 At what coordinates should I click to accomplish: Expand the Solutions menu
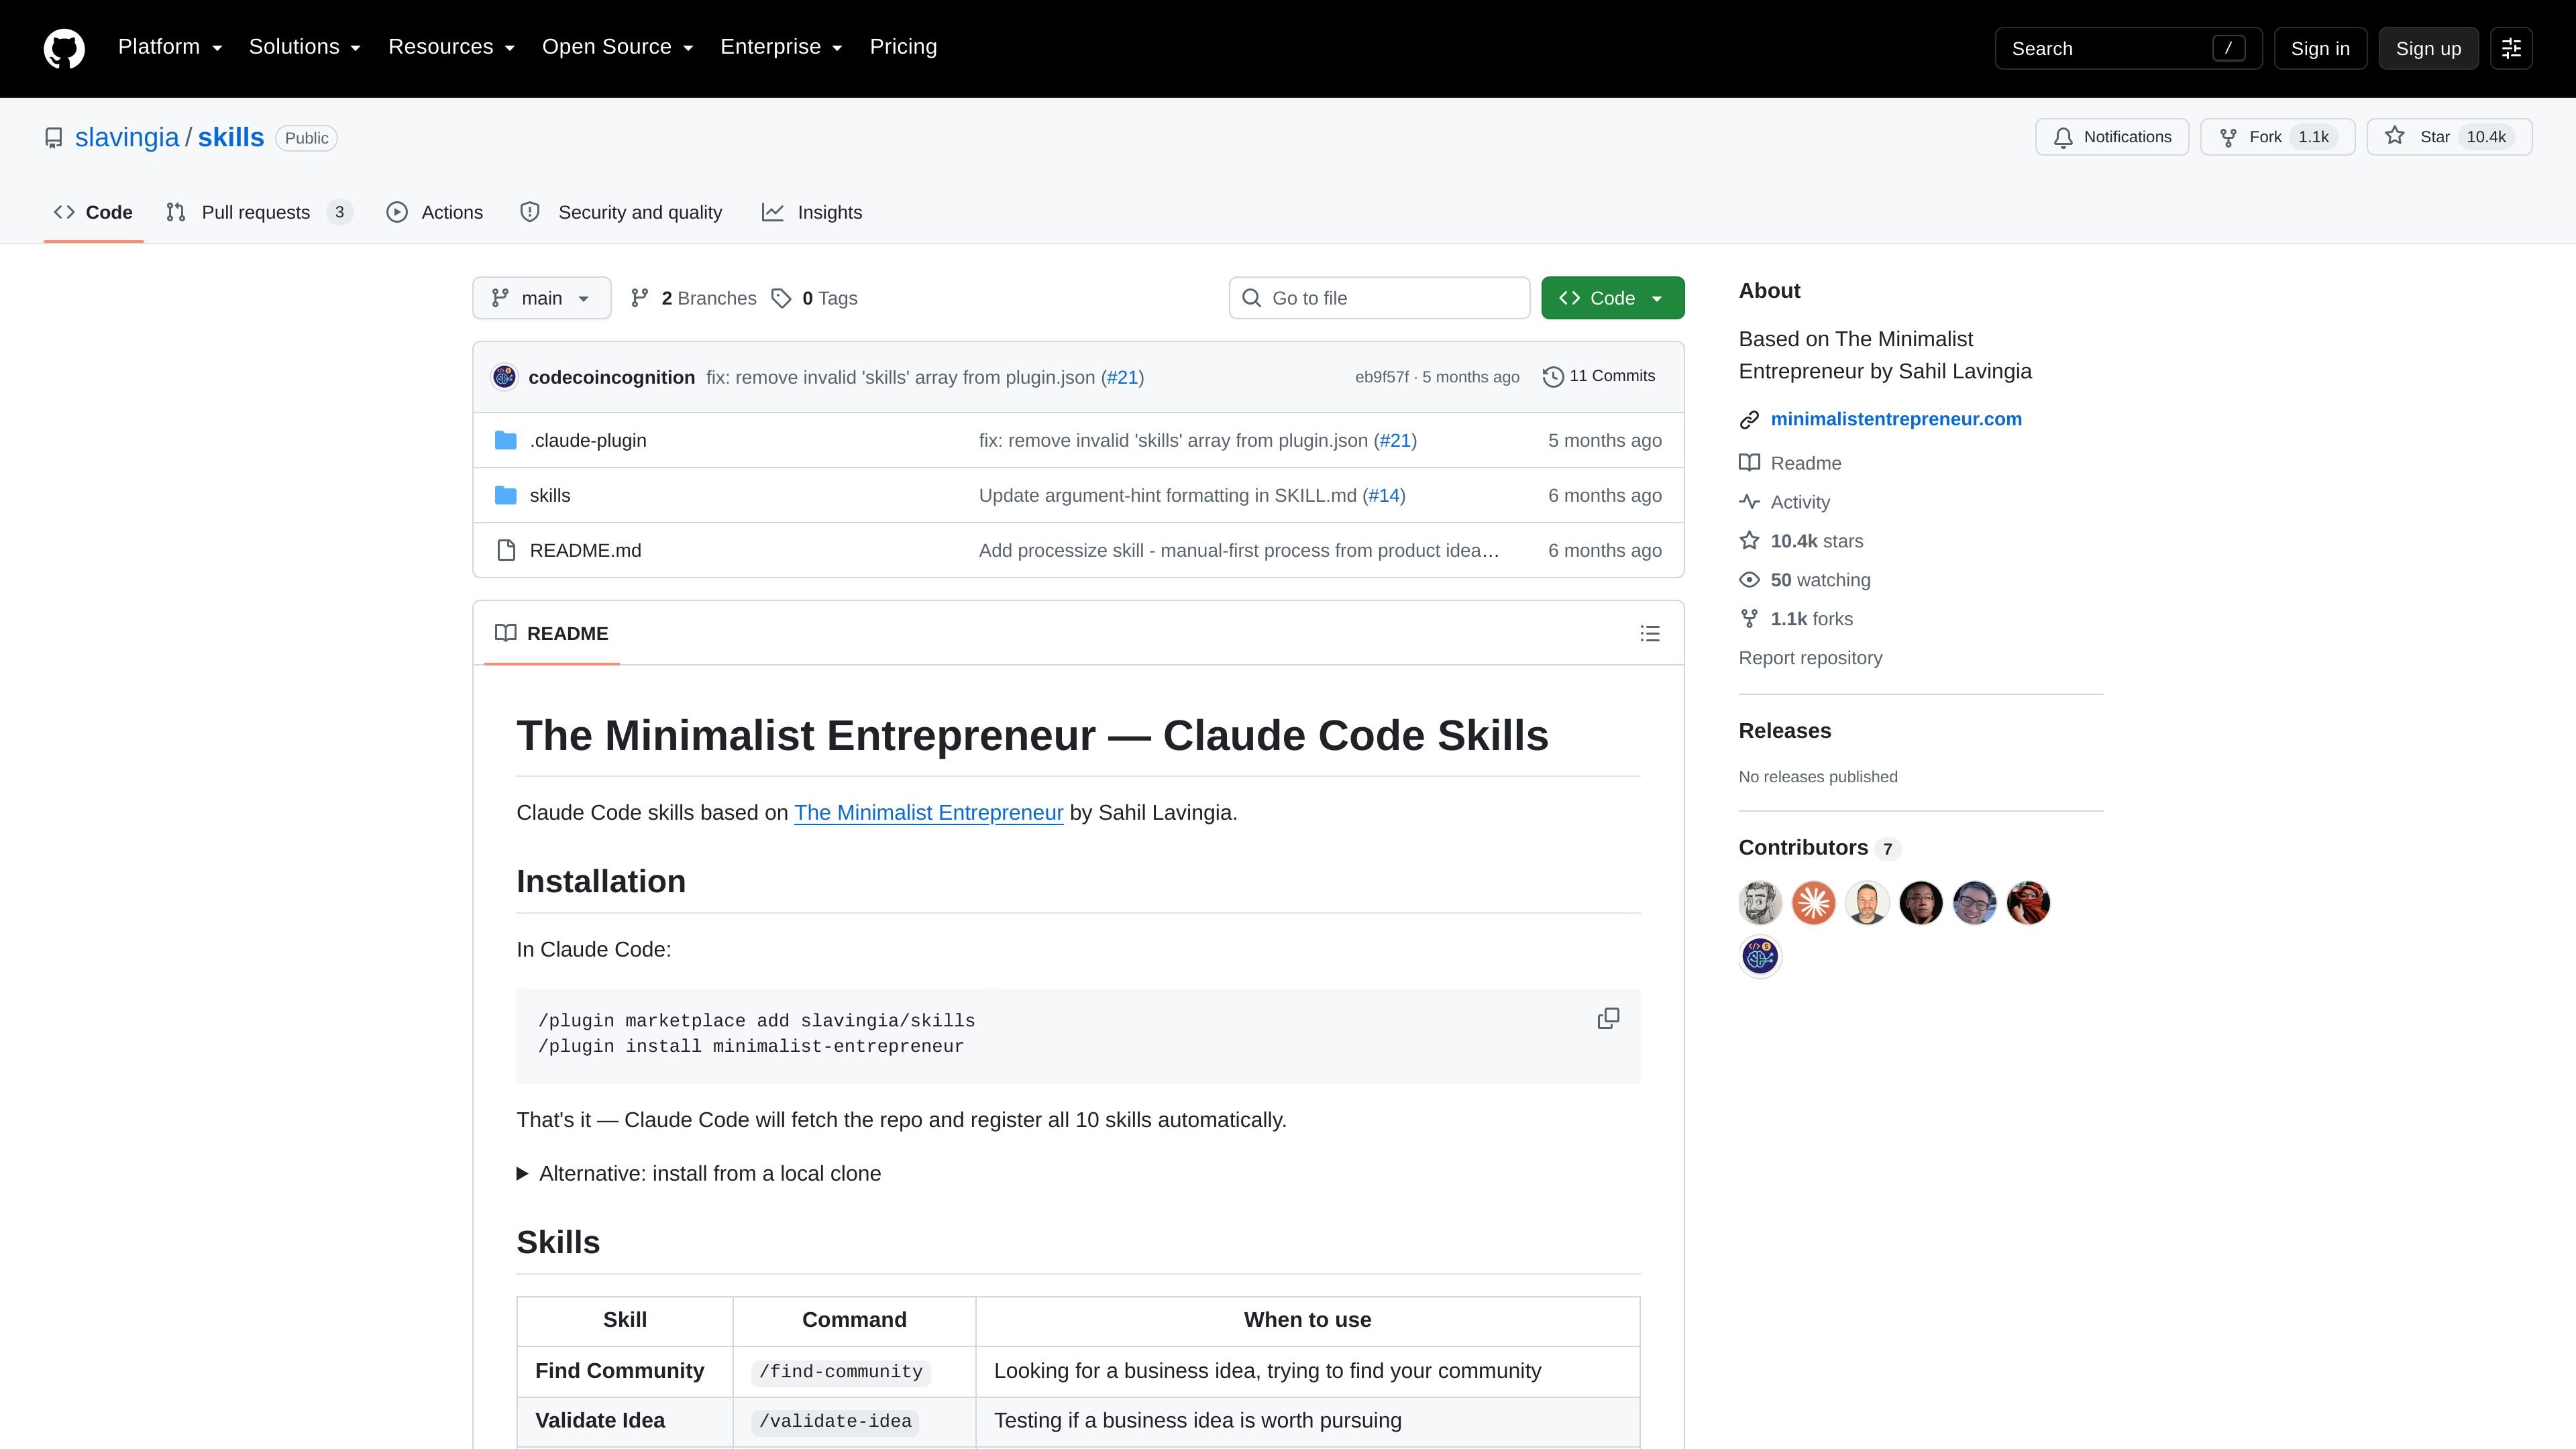(305, 47)
